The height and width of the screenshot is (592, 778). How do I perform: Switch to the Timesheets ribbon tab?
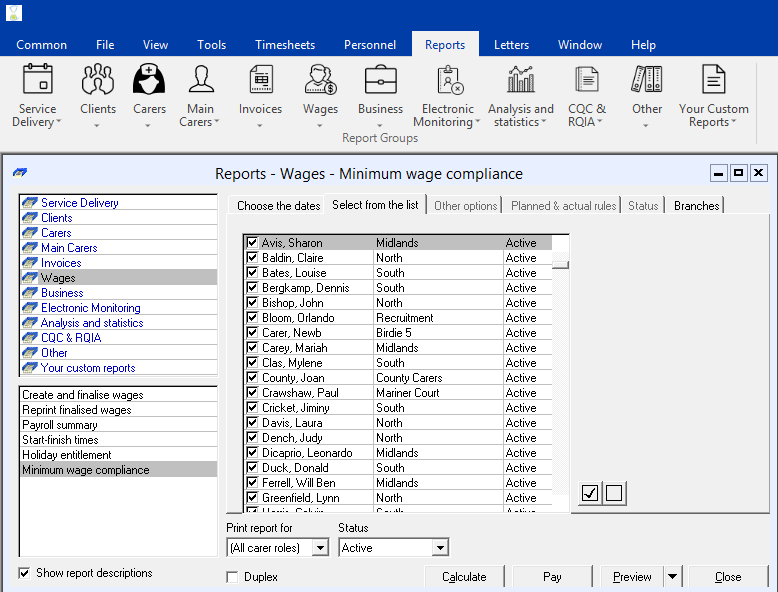[285, 45]
